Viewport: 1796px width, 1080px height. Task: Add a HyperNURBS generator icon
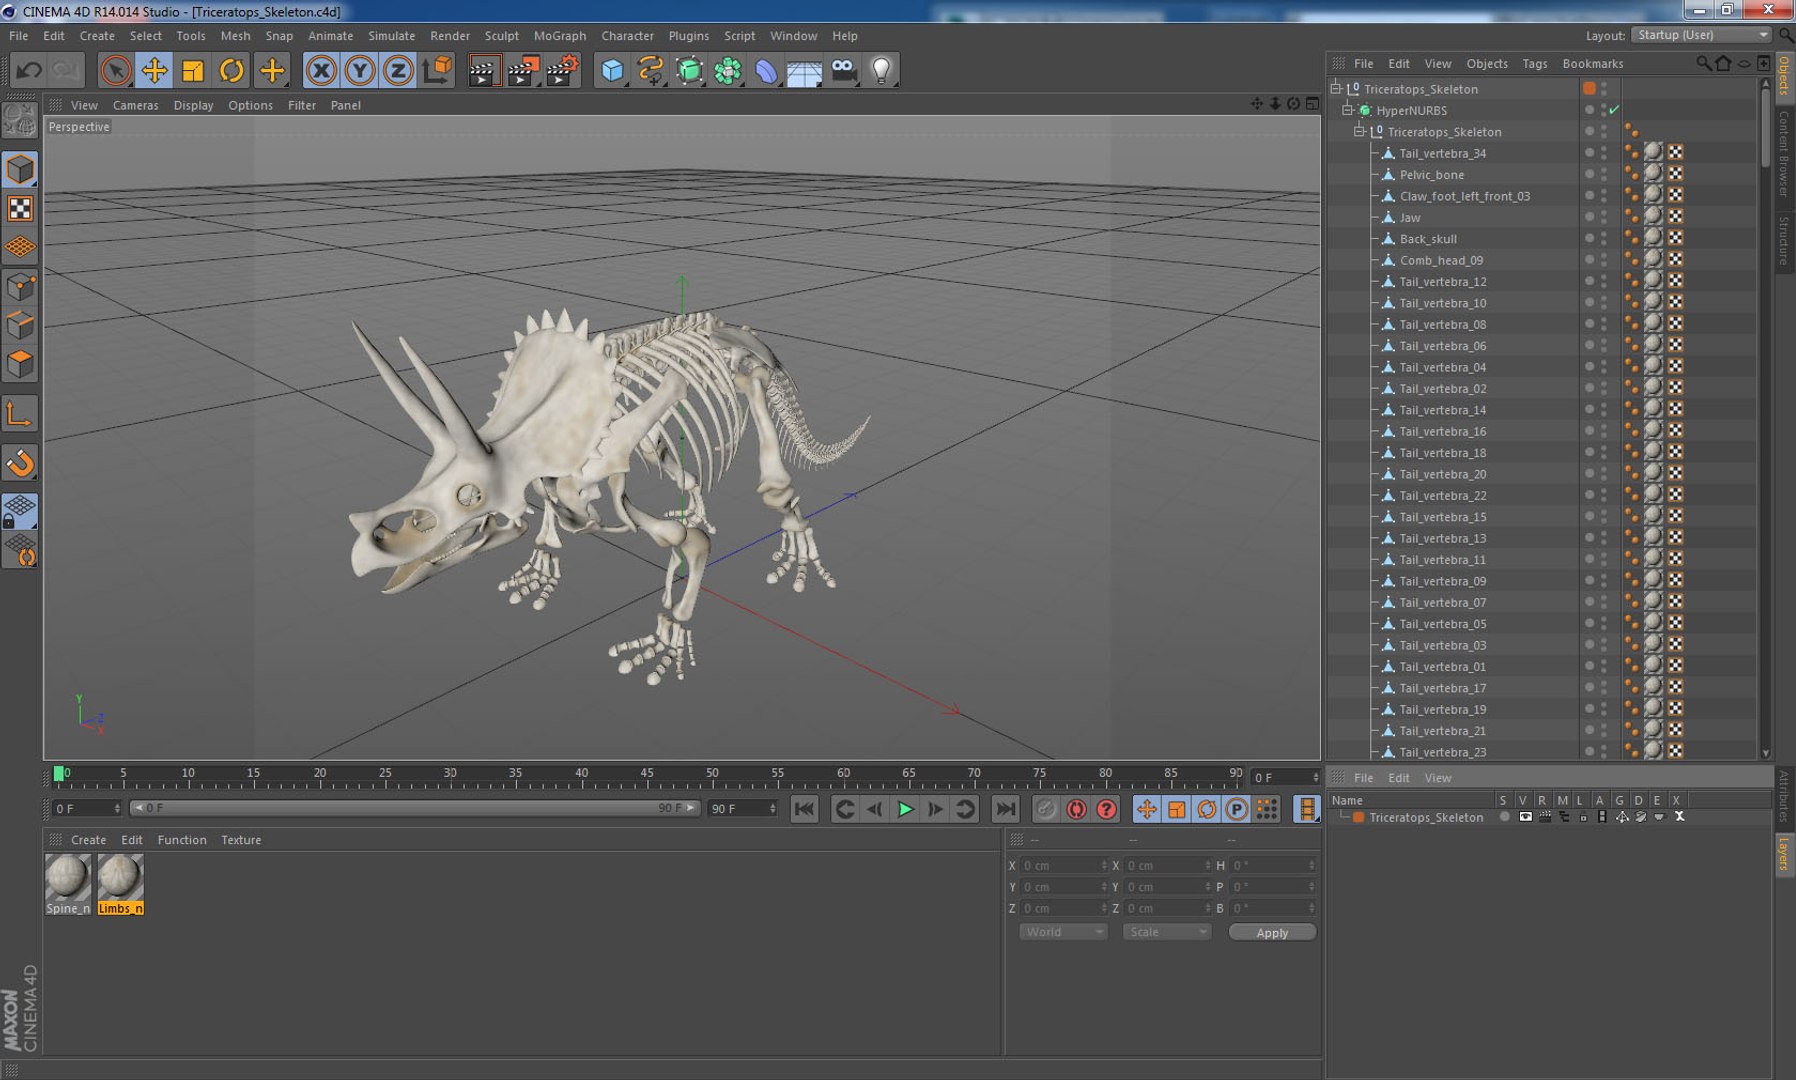tap(689, 70)
